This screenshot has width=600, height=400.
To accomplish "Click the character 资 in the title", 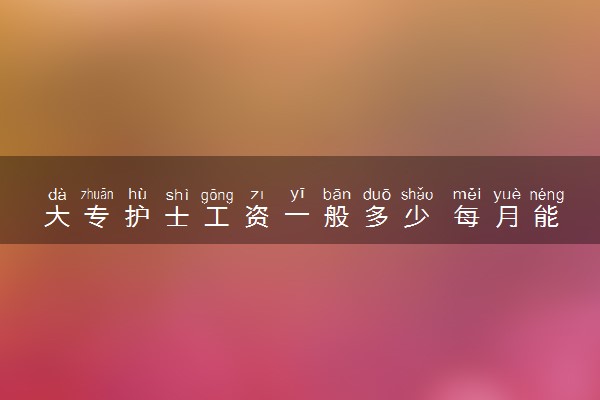I will tap(257, 217).
